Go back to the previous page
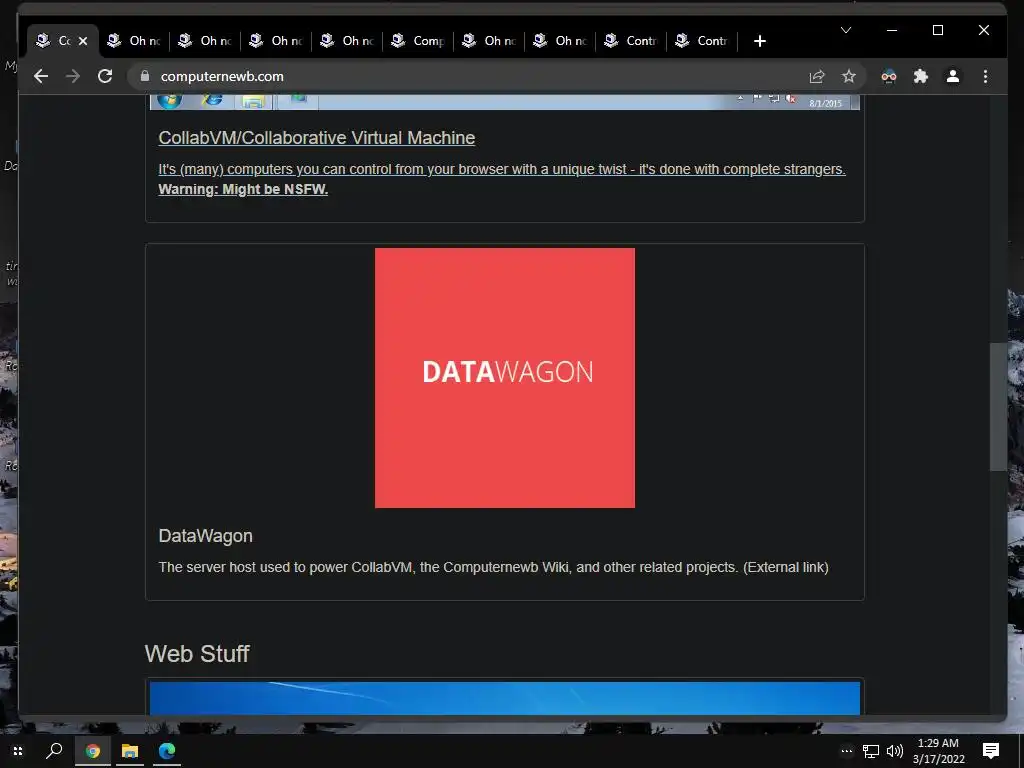 click(x=41, y=76)
